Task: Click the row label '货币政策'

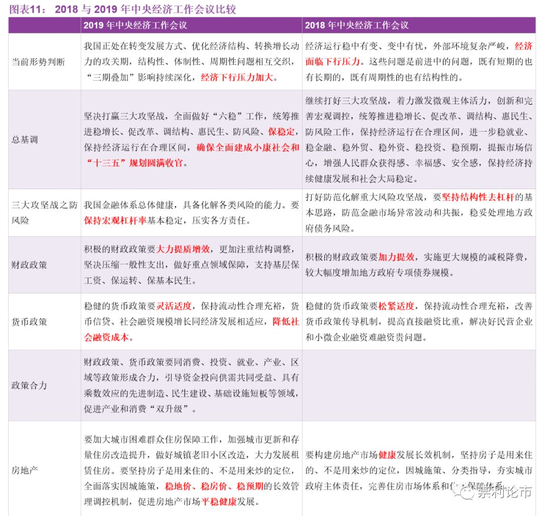Action: tap(29, 322)
